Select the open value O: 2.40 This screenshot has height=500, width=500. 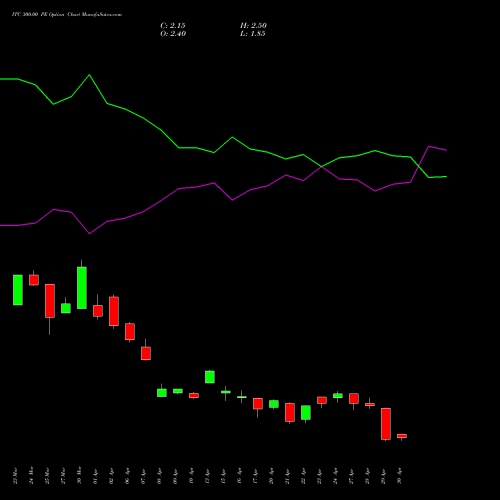173,34
